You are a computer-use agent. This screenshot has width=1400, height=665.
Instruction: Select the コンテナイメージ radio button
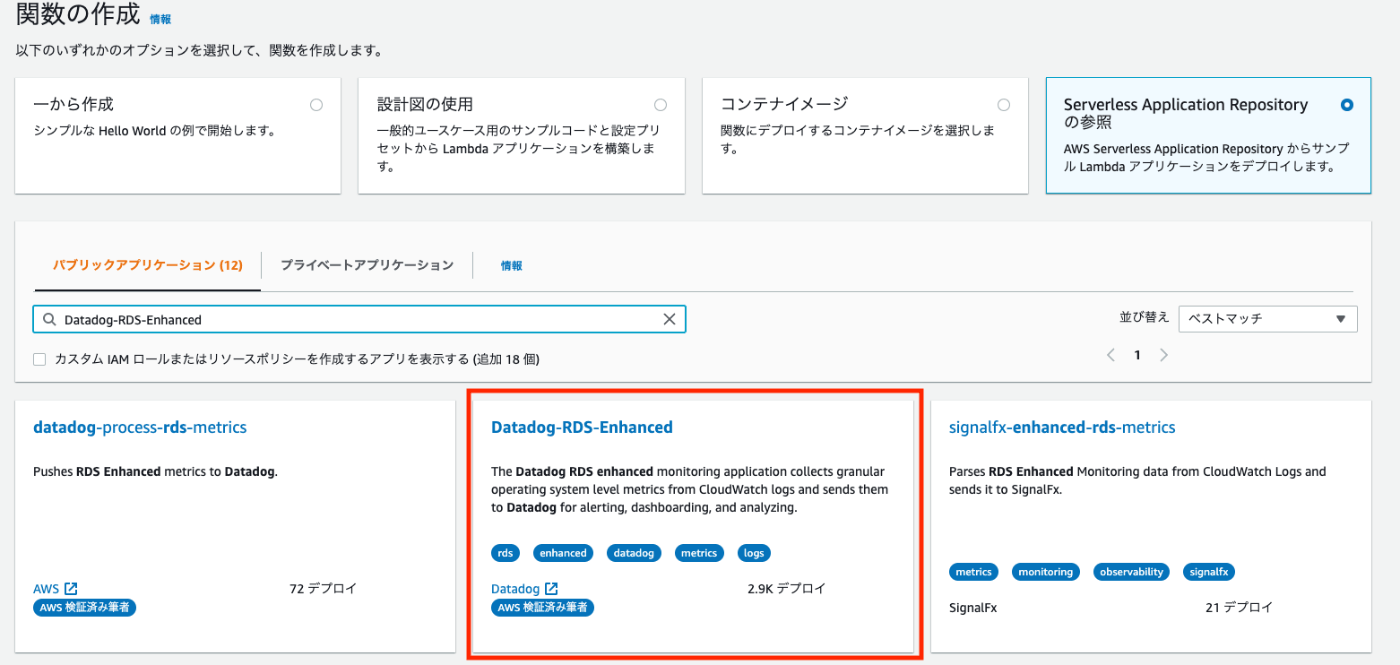1004,103
